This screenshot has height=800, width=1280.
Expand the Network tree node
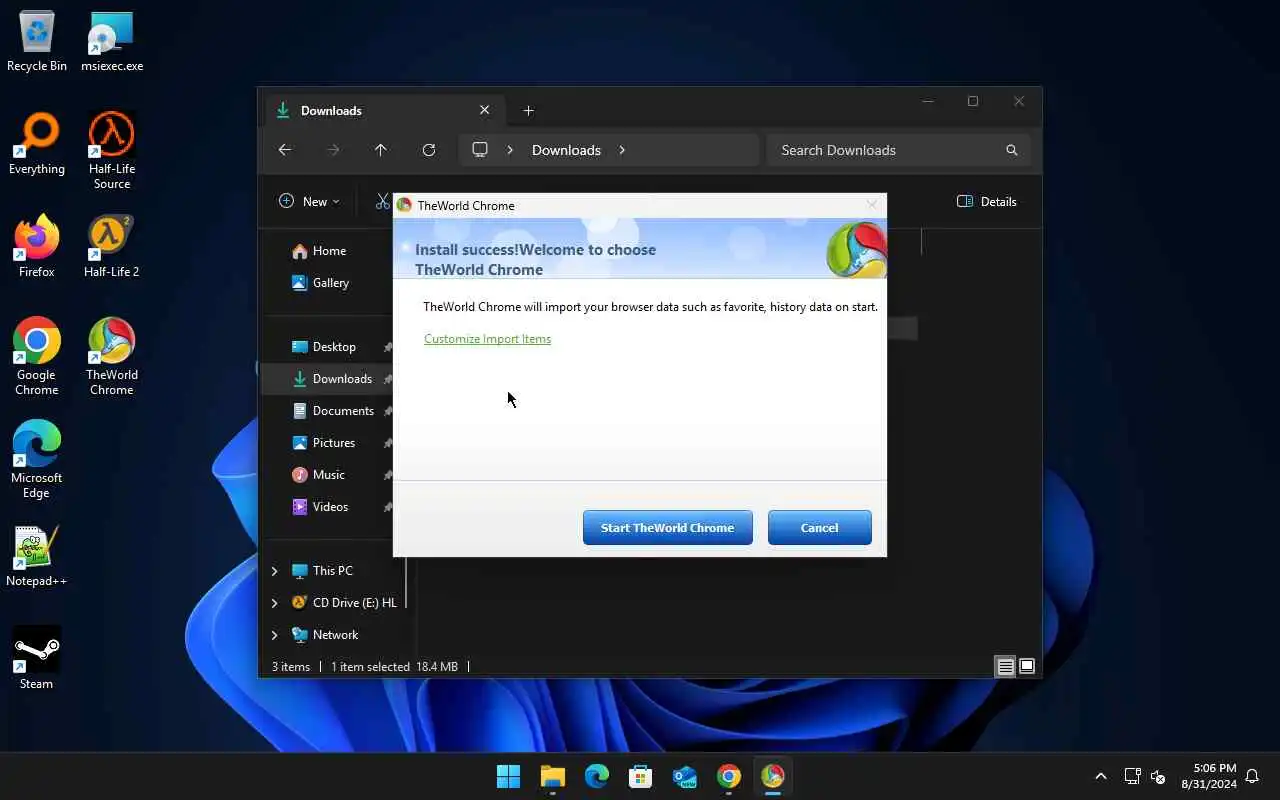click(x=274, y=635)
